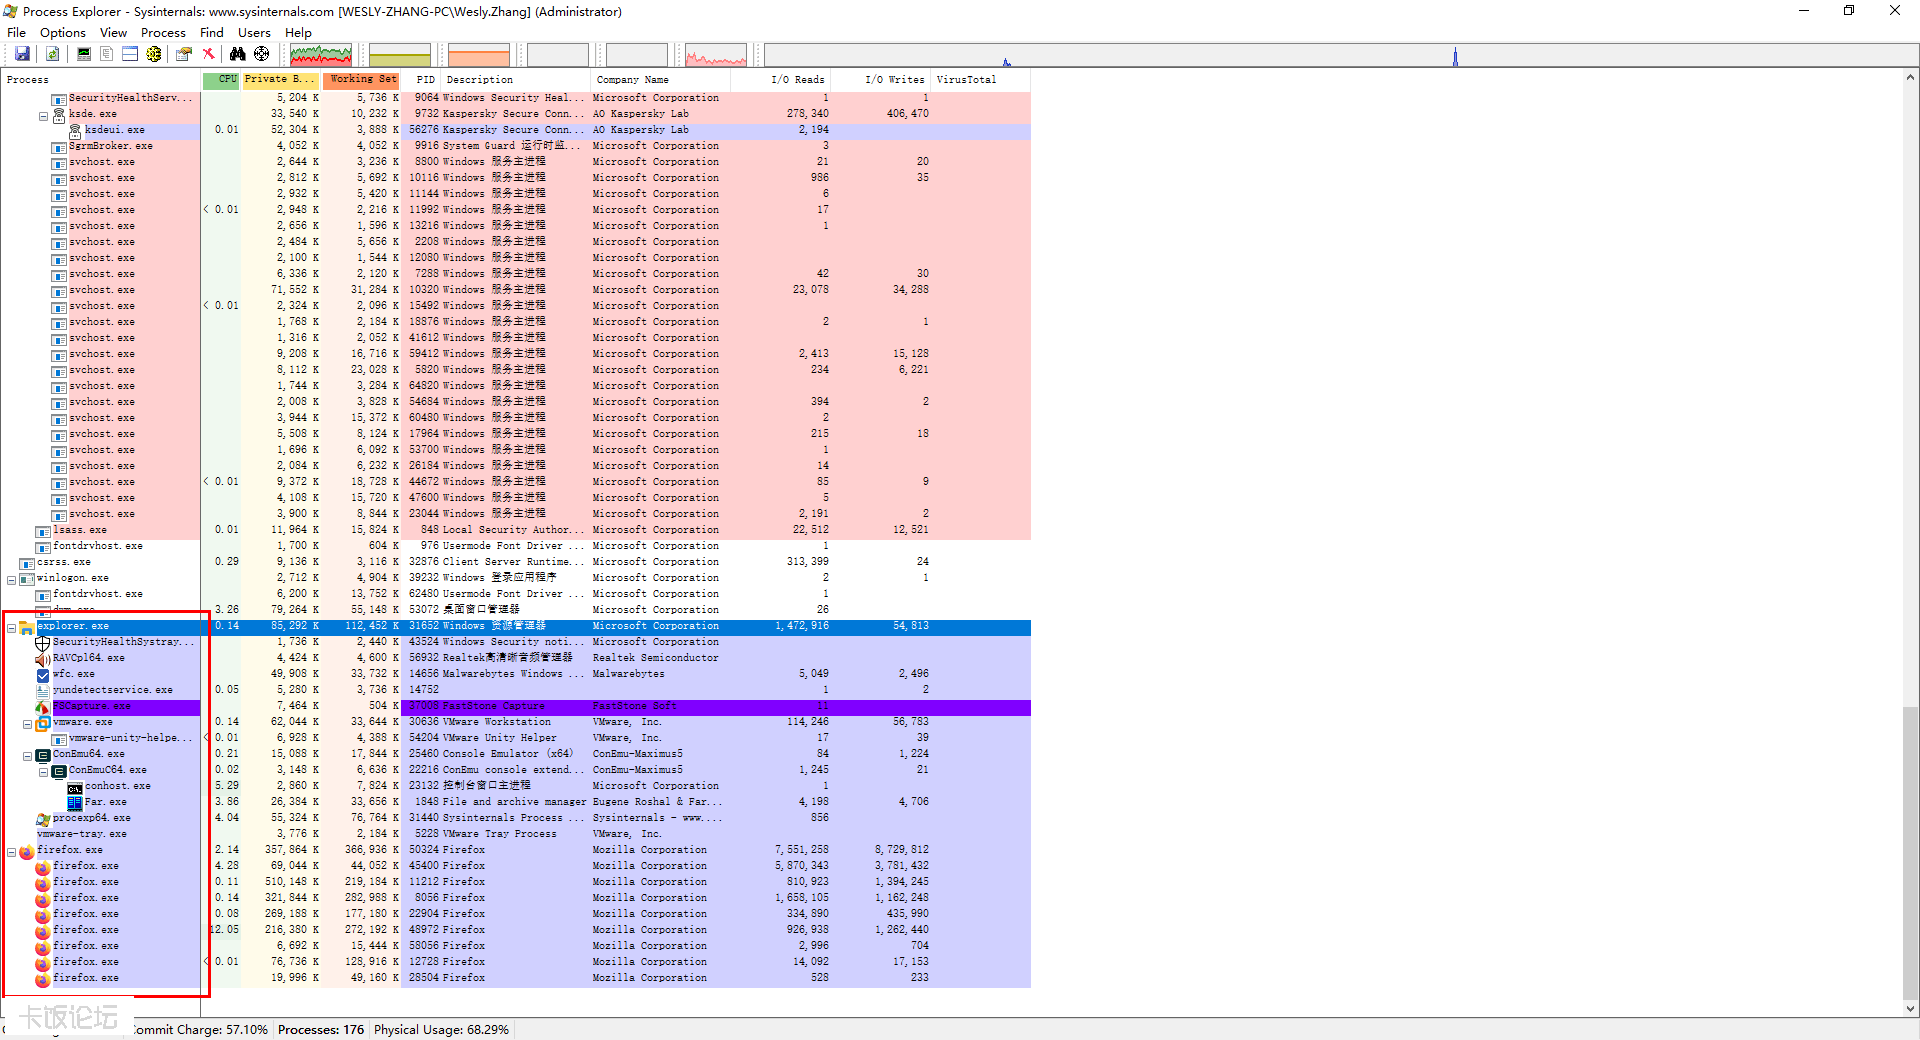The height and width of the screenshot is (1040, 1920).
Task: Click the green CPU usage history graph
Action: pos(321,55)
